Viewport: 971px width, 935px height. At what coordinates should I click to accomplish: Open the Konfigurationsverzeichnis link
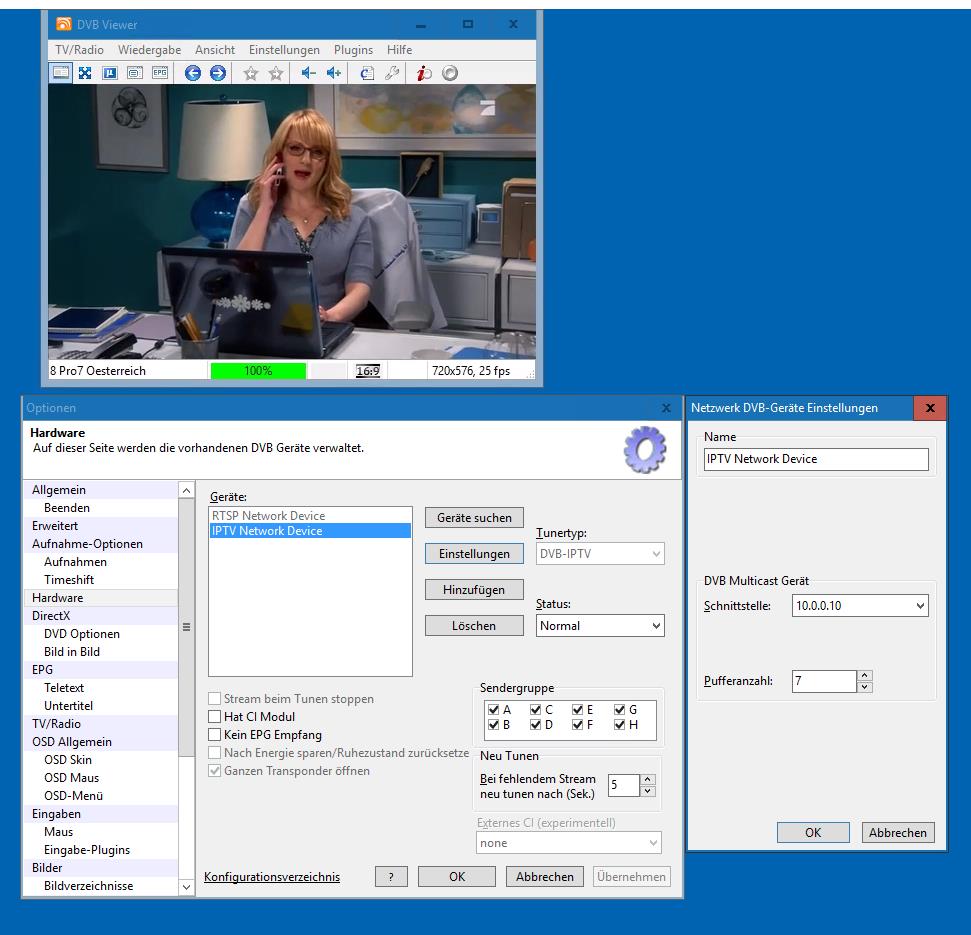272,877
